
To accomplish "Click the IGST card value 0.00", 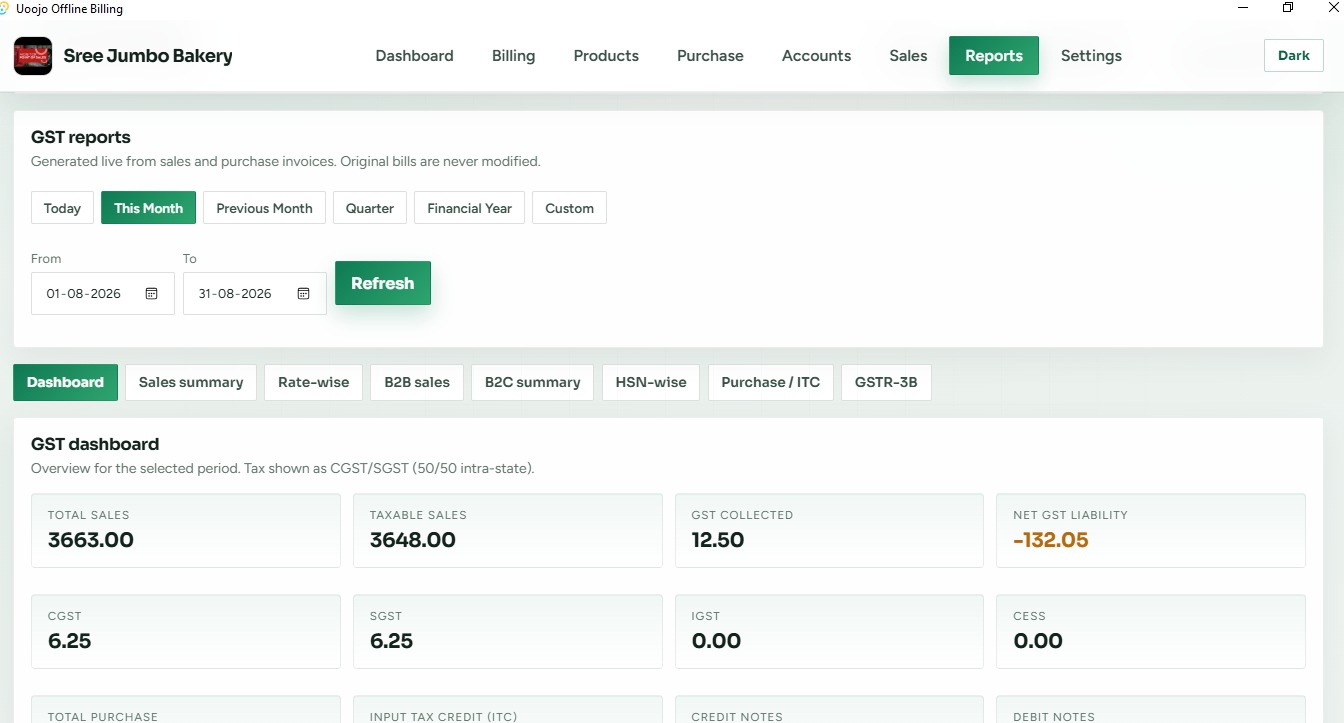I will click(x=716, y=641).
